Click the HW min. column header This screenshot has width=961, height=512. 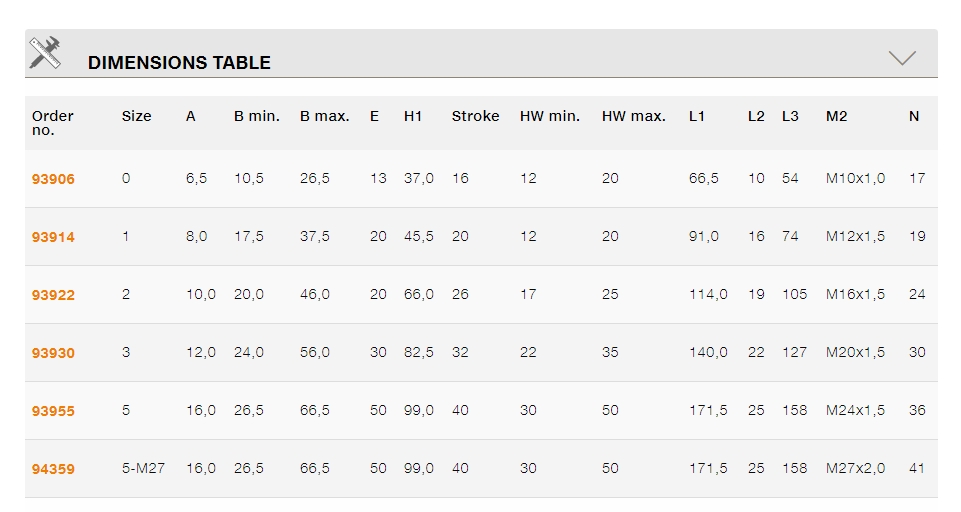[x=550, y=116]
